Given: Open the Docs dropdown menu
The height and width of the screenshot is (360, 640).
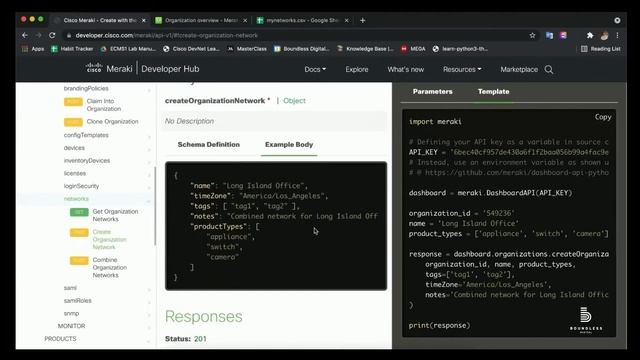Looking at the screenshot, I should pos(315,69).
